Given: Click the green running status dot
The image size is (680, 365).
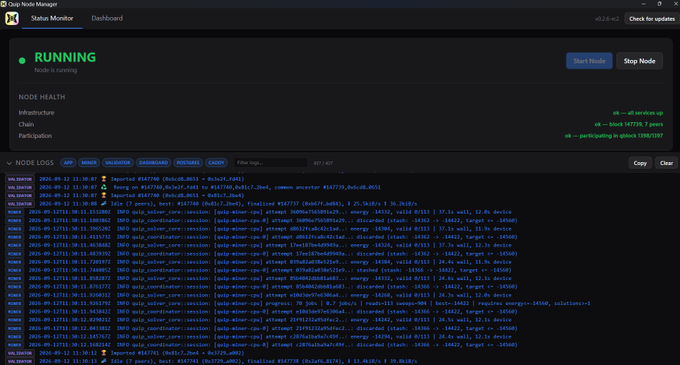Looking at the screenshot, I should click(22, 61).
